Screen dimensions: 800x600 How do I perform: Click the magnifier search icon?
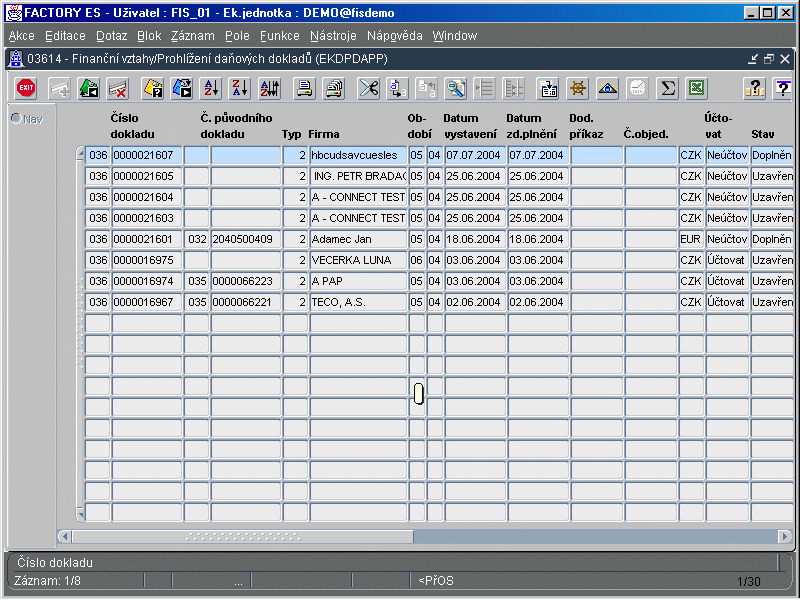point(456,89)
